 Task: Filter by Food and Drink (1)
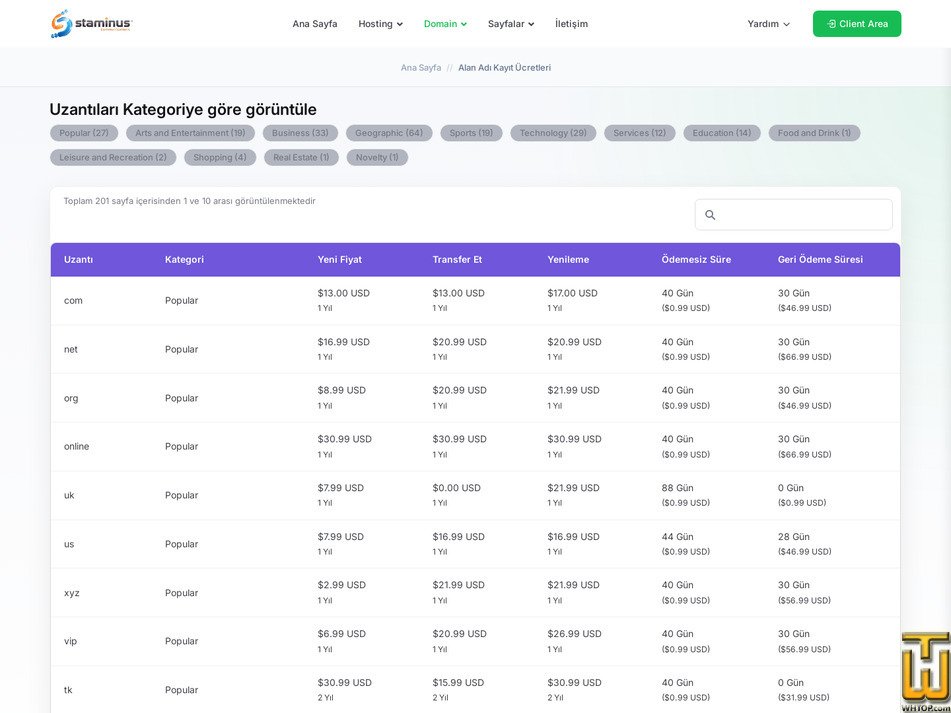point(815,133)
